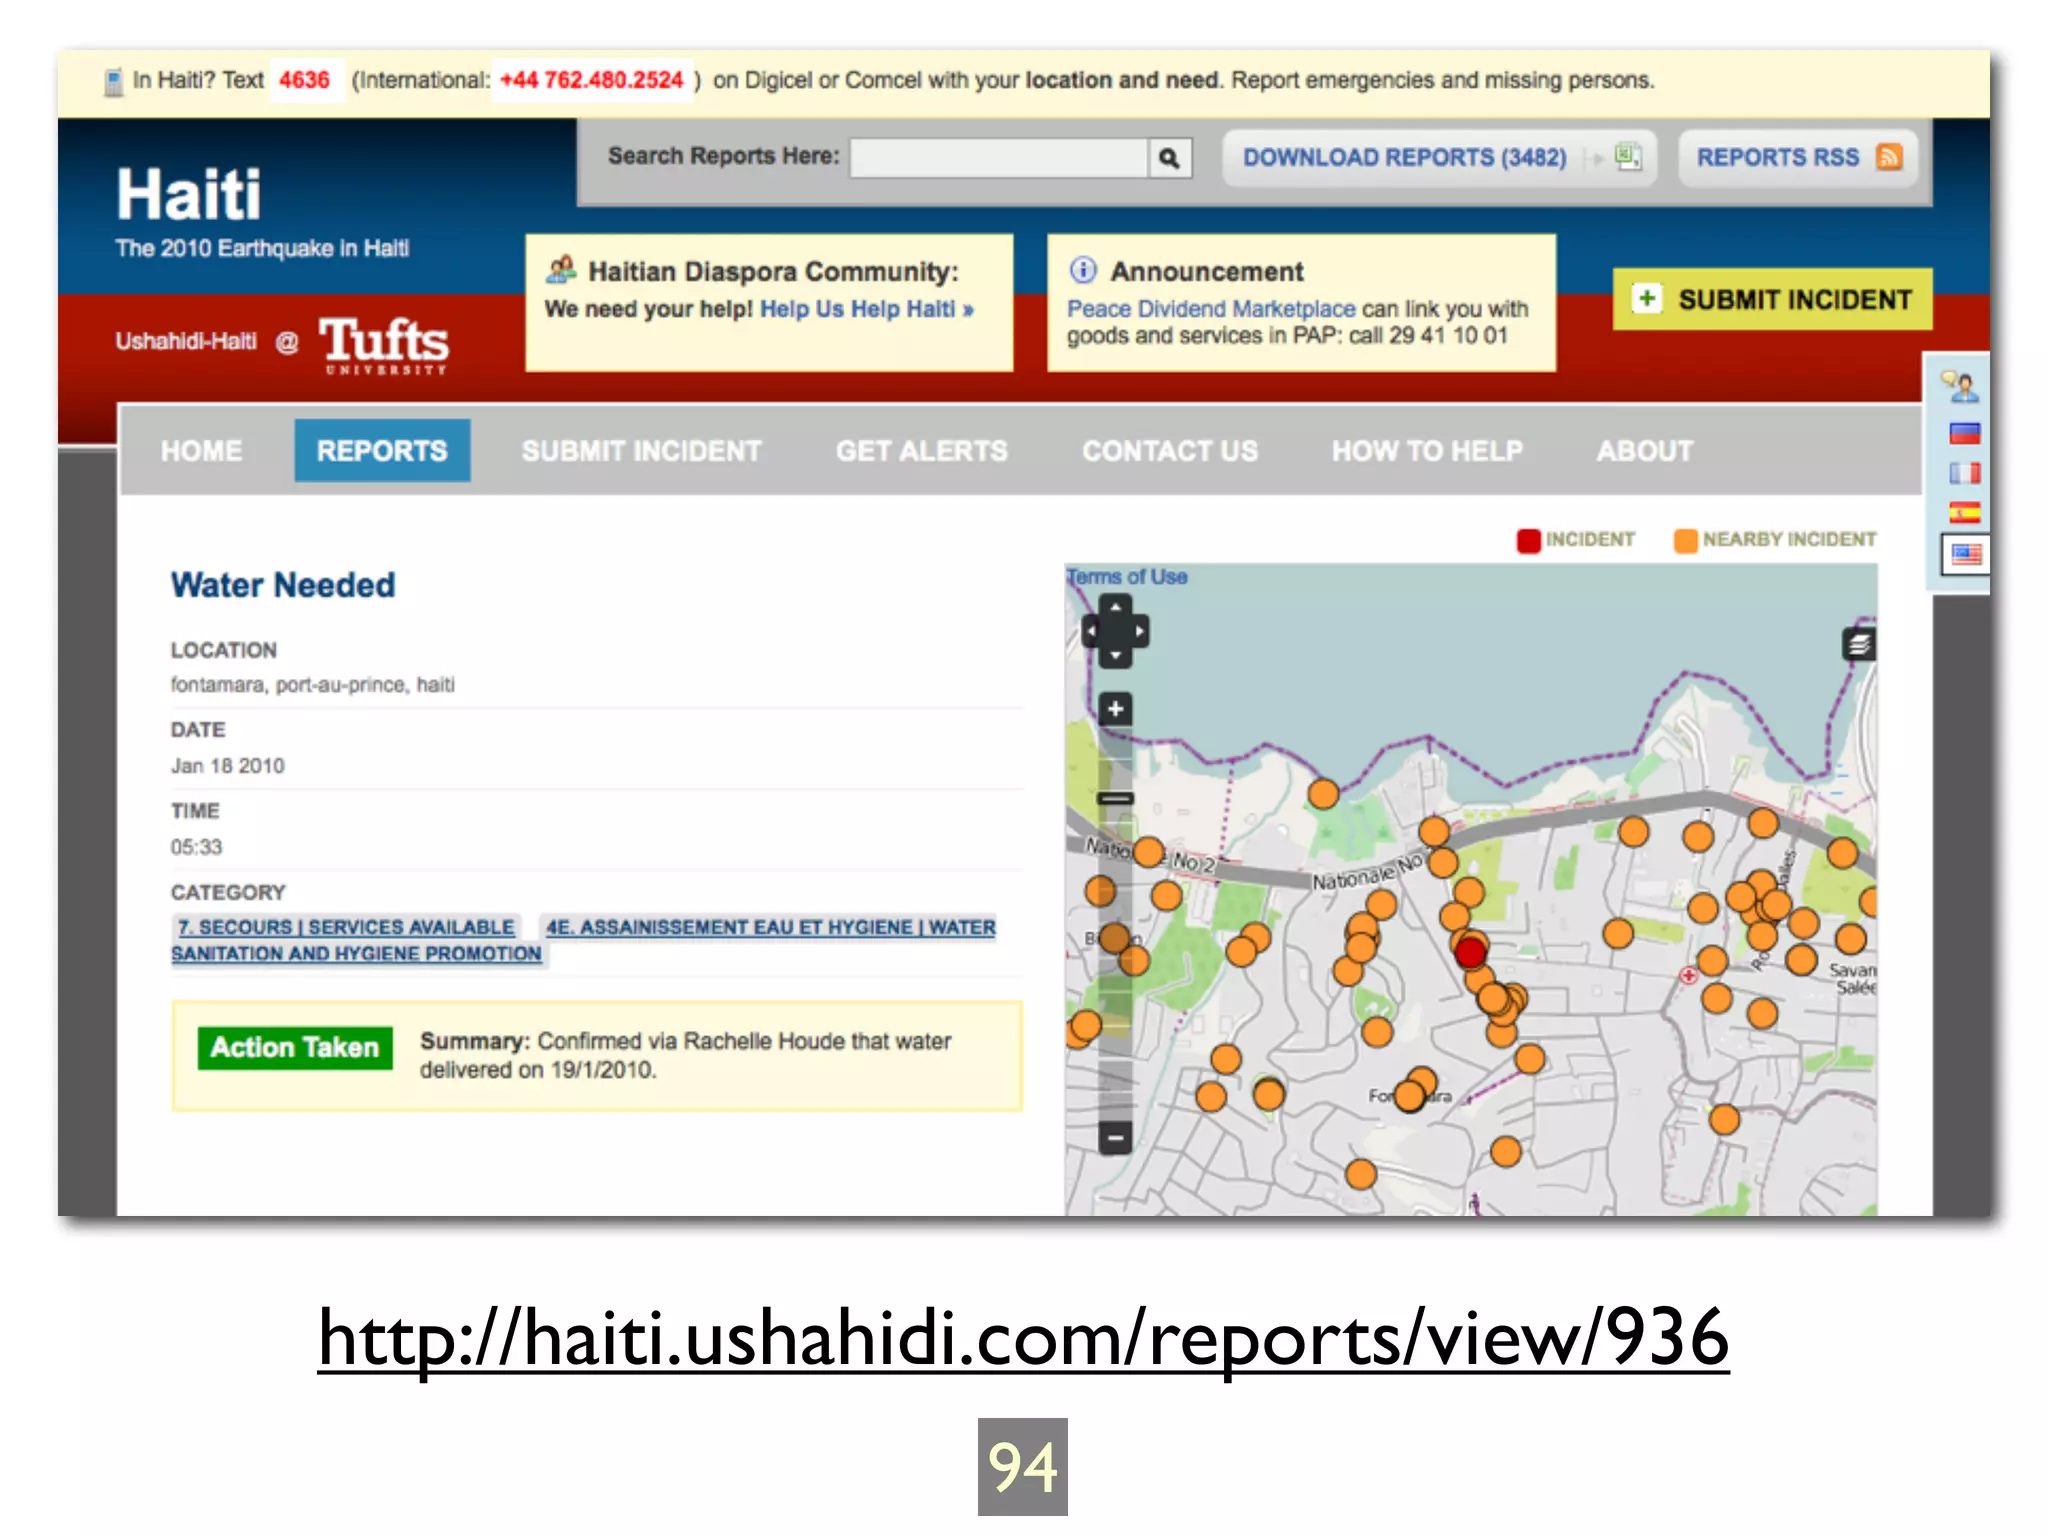This screenshot has width=2048, height=1536.
Task: Click the Haiti site title
Action: pyautogui.click(x=188, y=194)
